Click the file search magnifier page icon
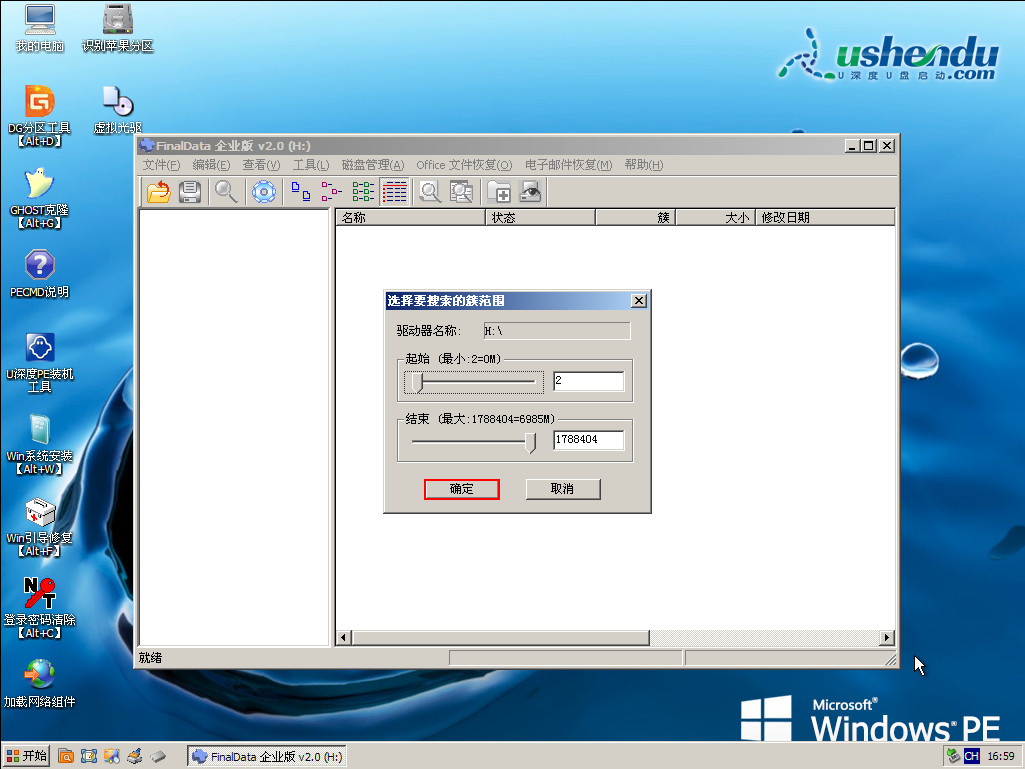Screen dimensions: 1025x769 430,192
